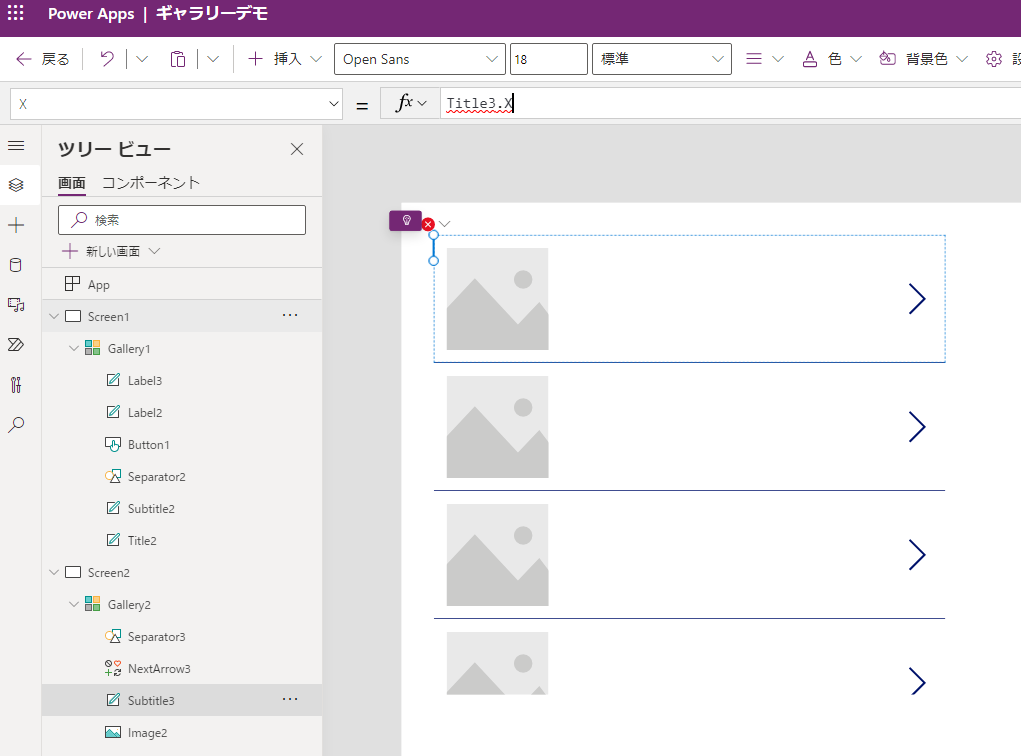Click the paste clipboard icon

pos(178,59)
